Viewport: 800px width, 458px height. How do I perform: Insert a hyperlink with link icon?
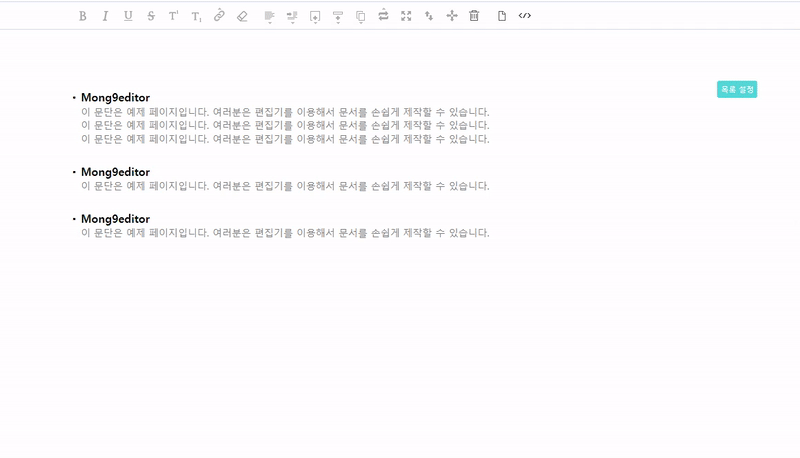click(x=219, y=16)
